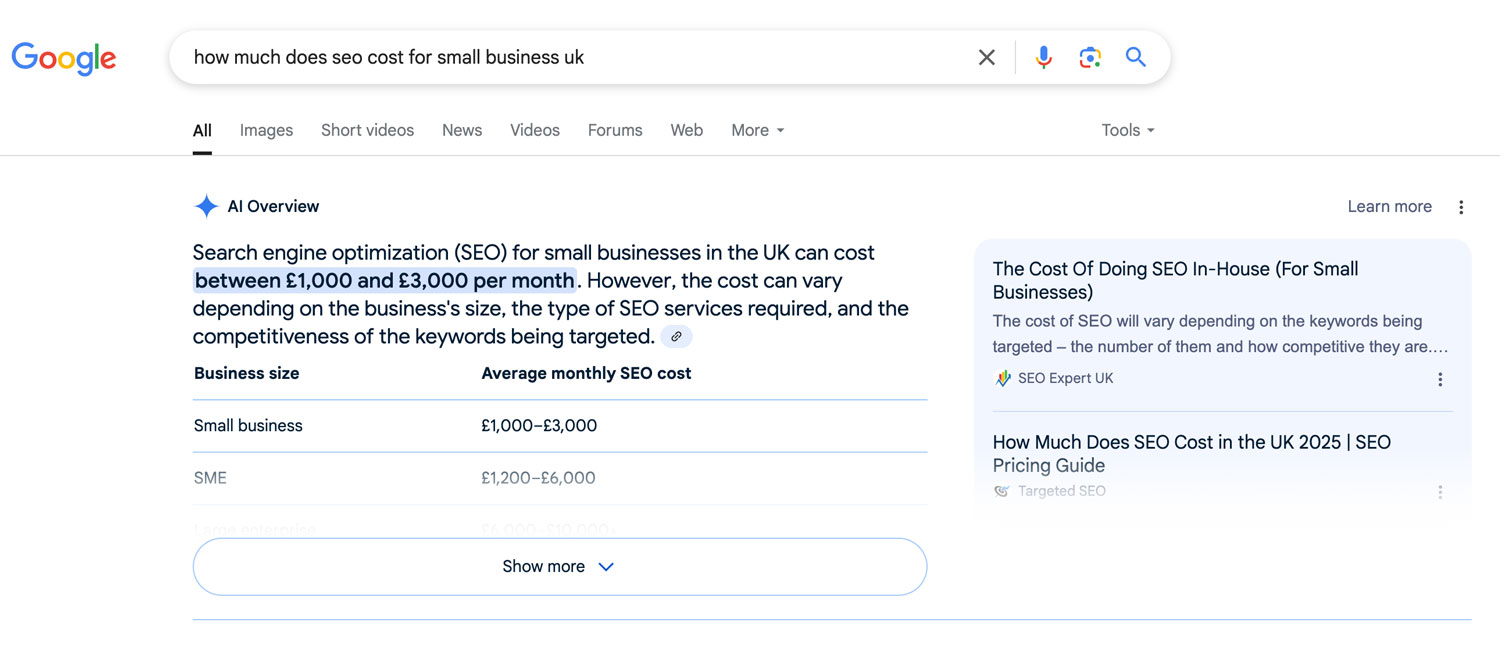1500x656 pixels.
Task: Open Google Lens image search icon
Action: pos(1090,58)
